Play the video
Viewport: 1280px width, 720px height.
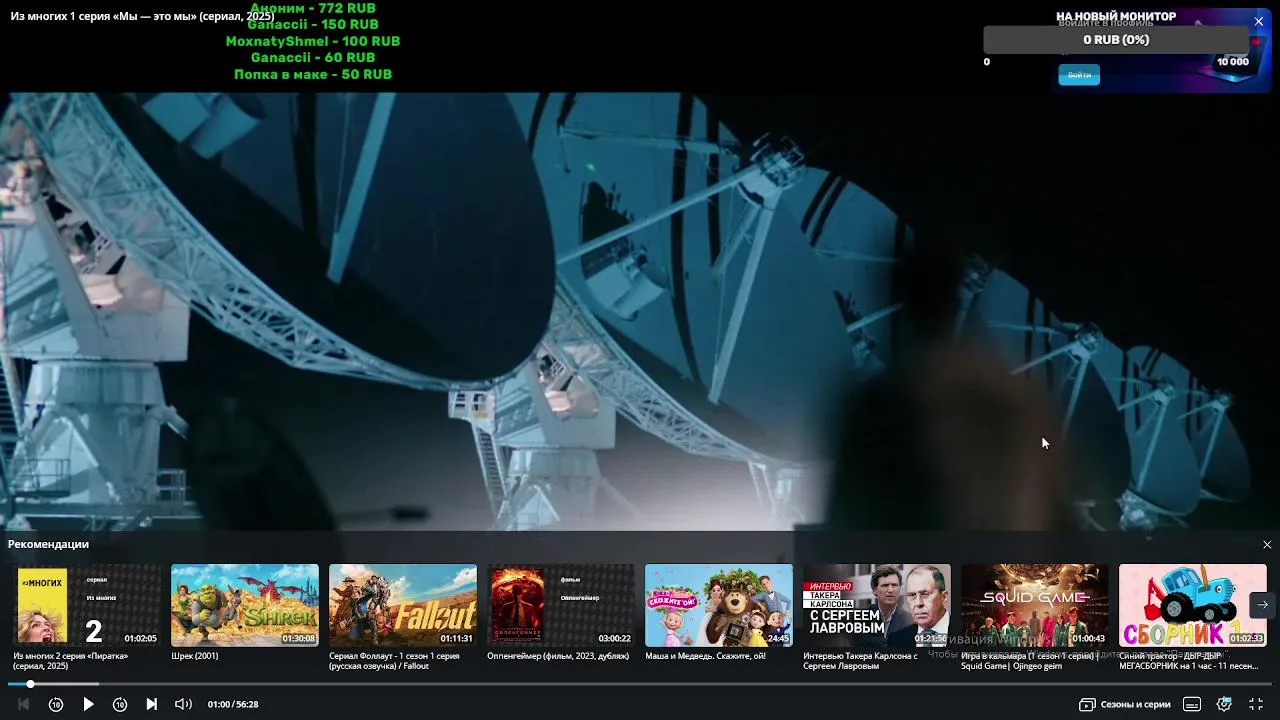(x=88, y=704)
